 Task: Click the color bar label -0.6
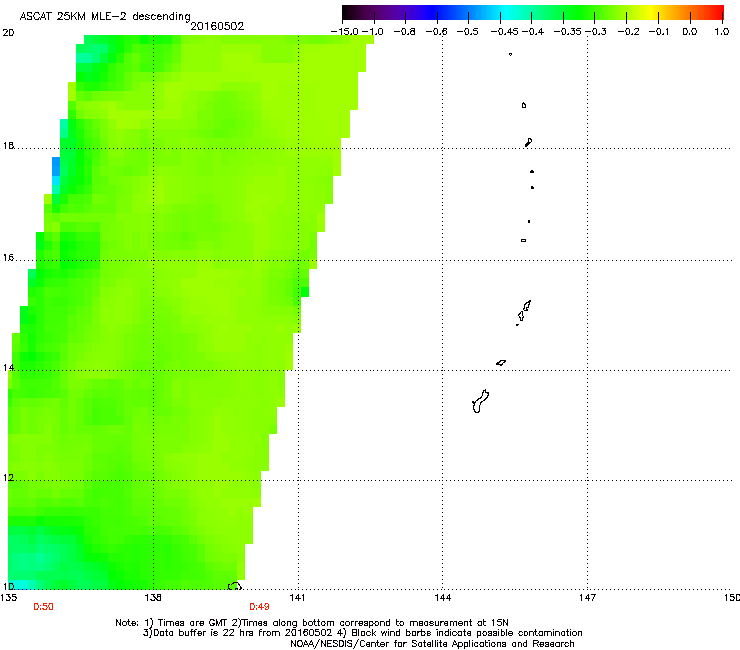click(x=436, y=32)
